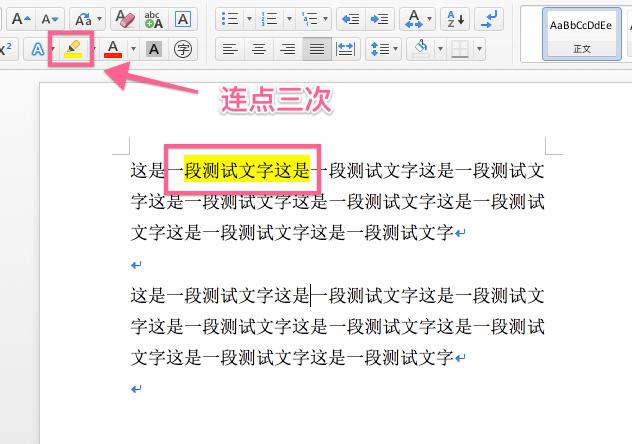
Task: Open the shading color dropdown arrow
Action: tap(440, 49)
